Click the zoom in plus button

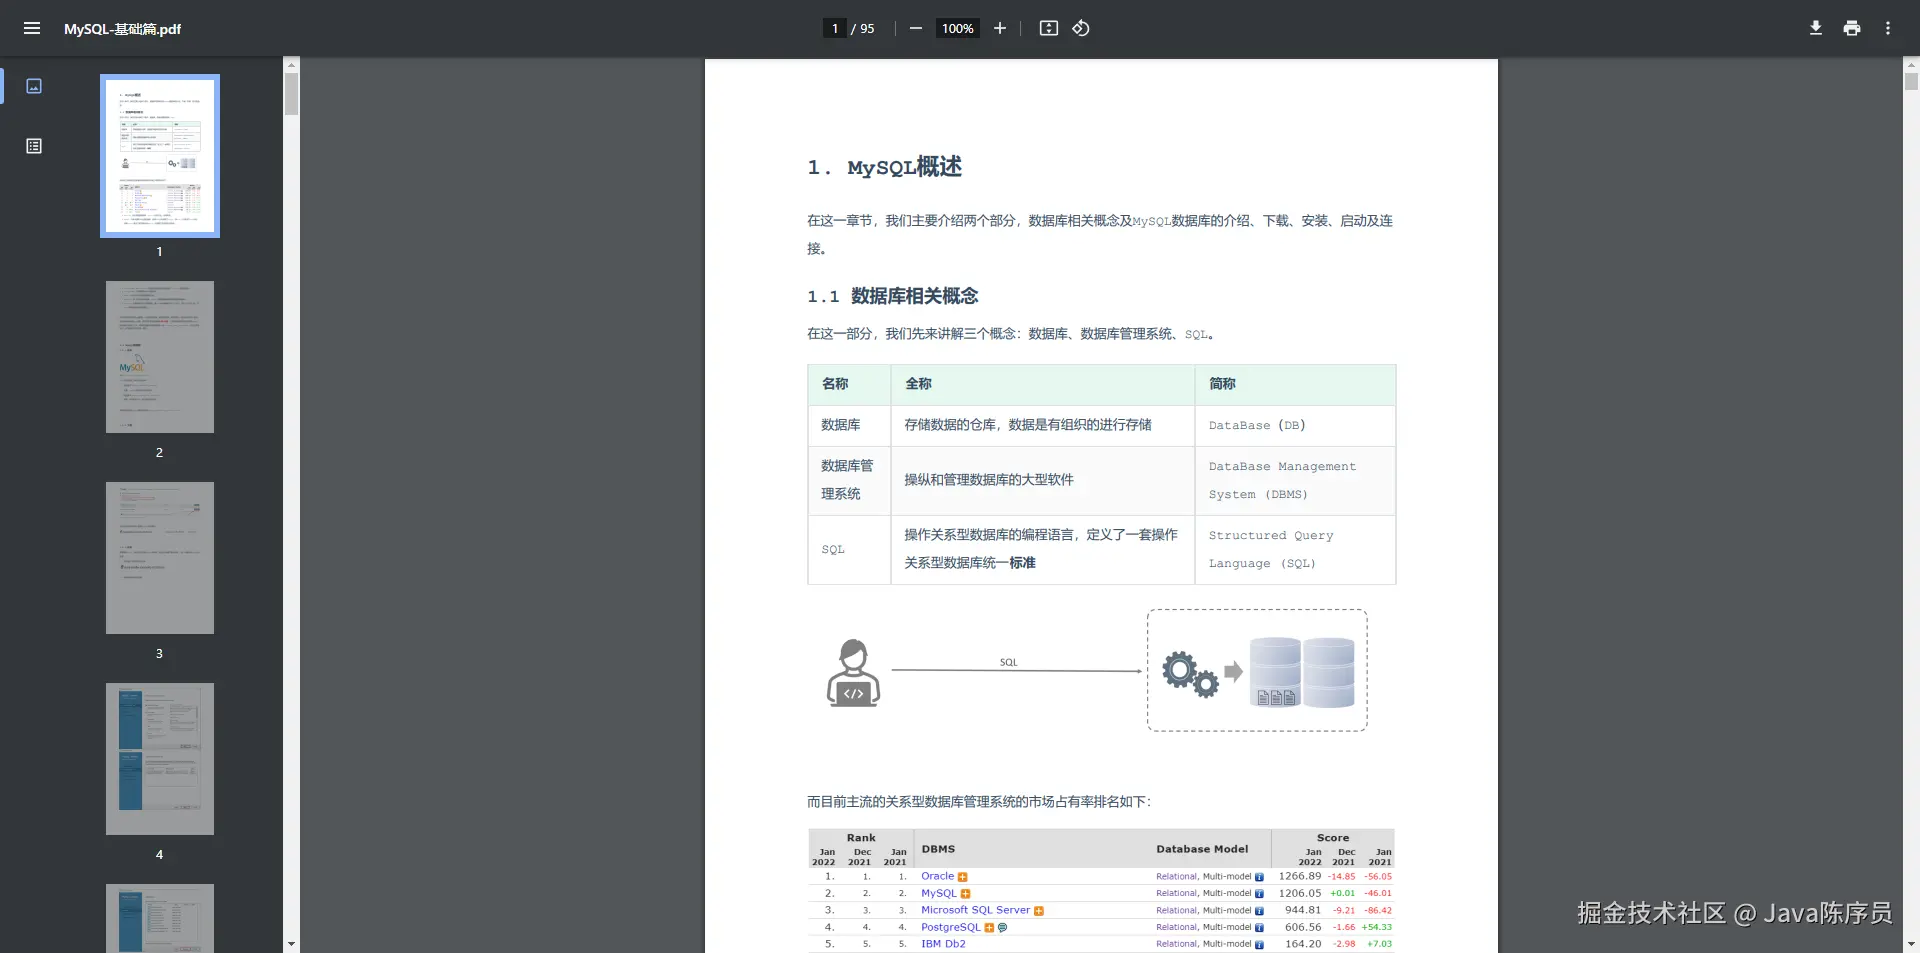[x=999, y=28]
